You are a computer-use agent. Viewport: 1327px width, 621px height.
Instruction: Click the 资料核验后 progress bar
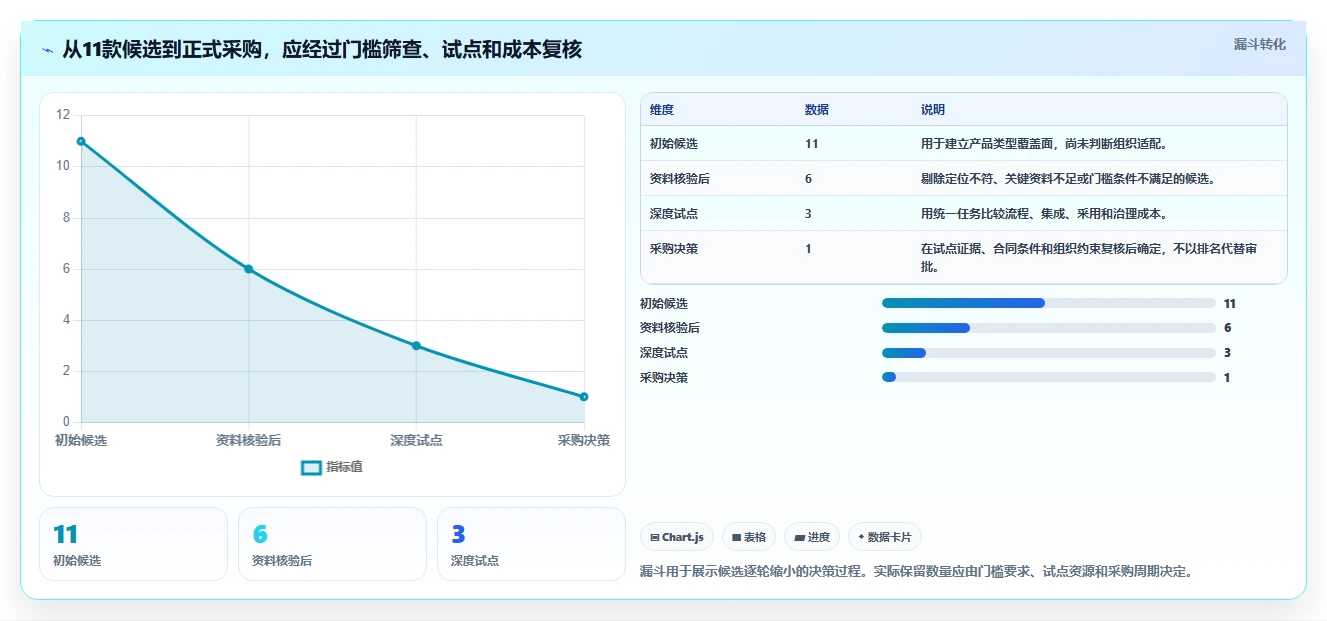[1049, 328]
